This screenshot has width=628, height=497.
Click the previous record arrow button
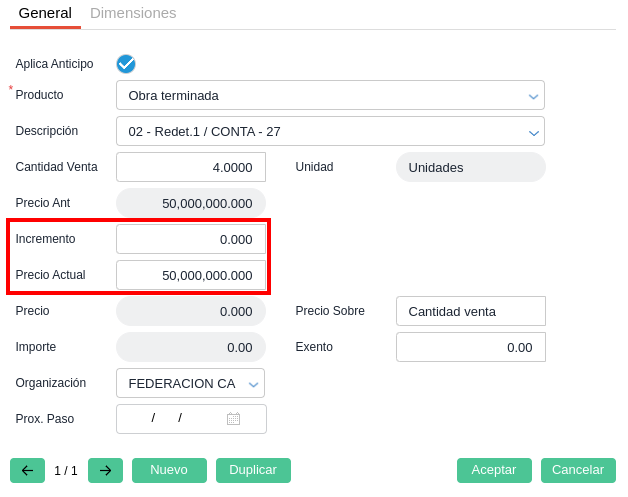(x=27, y=470)
